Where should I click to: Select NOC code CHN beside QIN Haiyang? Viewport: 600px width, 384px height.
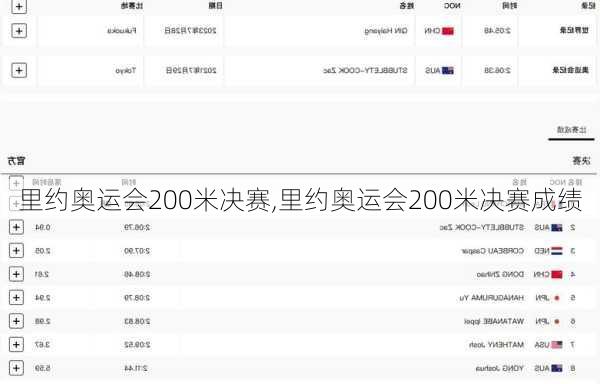click(432, 31)
